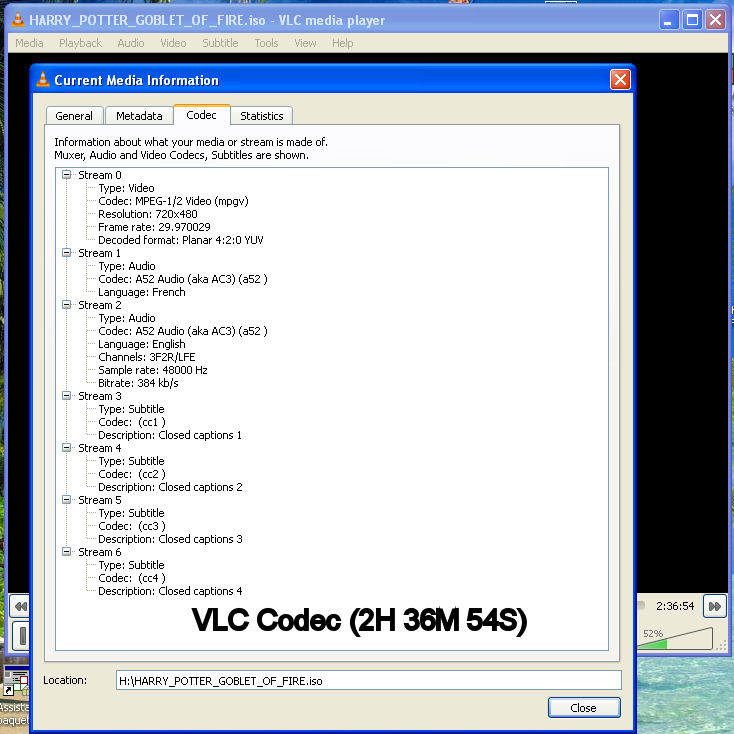734x734 pixels.
Task: Select 'Channels: 3F2R/LFE' row
Action: [147, 357]
